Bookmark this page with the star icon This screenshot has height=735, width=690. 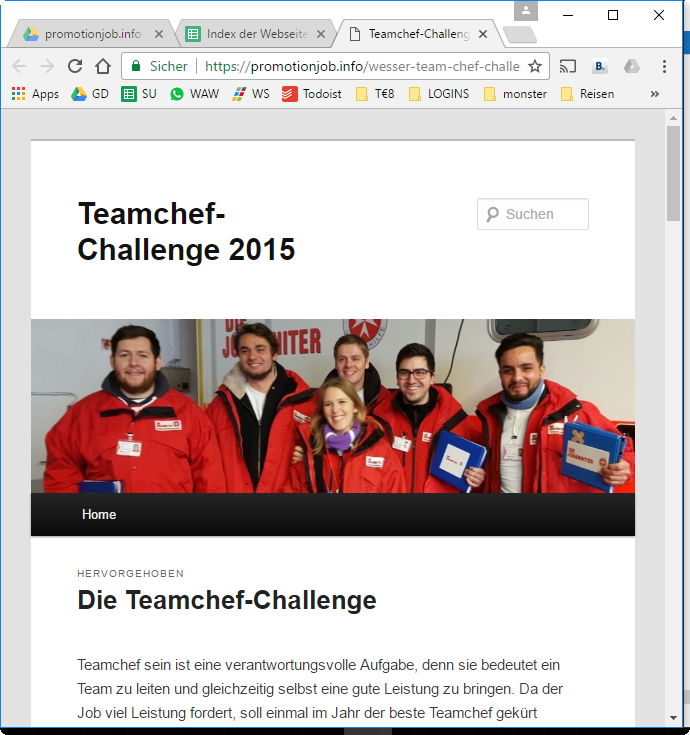tap(535, 66)
